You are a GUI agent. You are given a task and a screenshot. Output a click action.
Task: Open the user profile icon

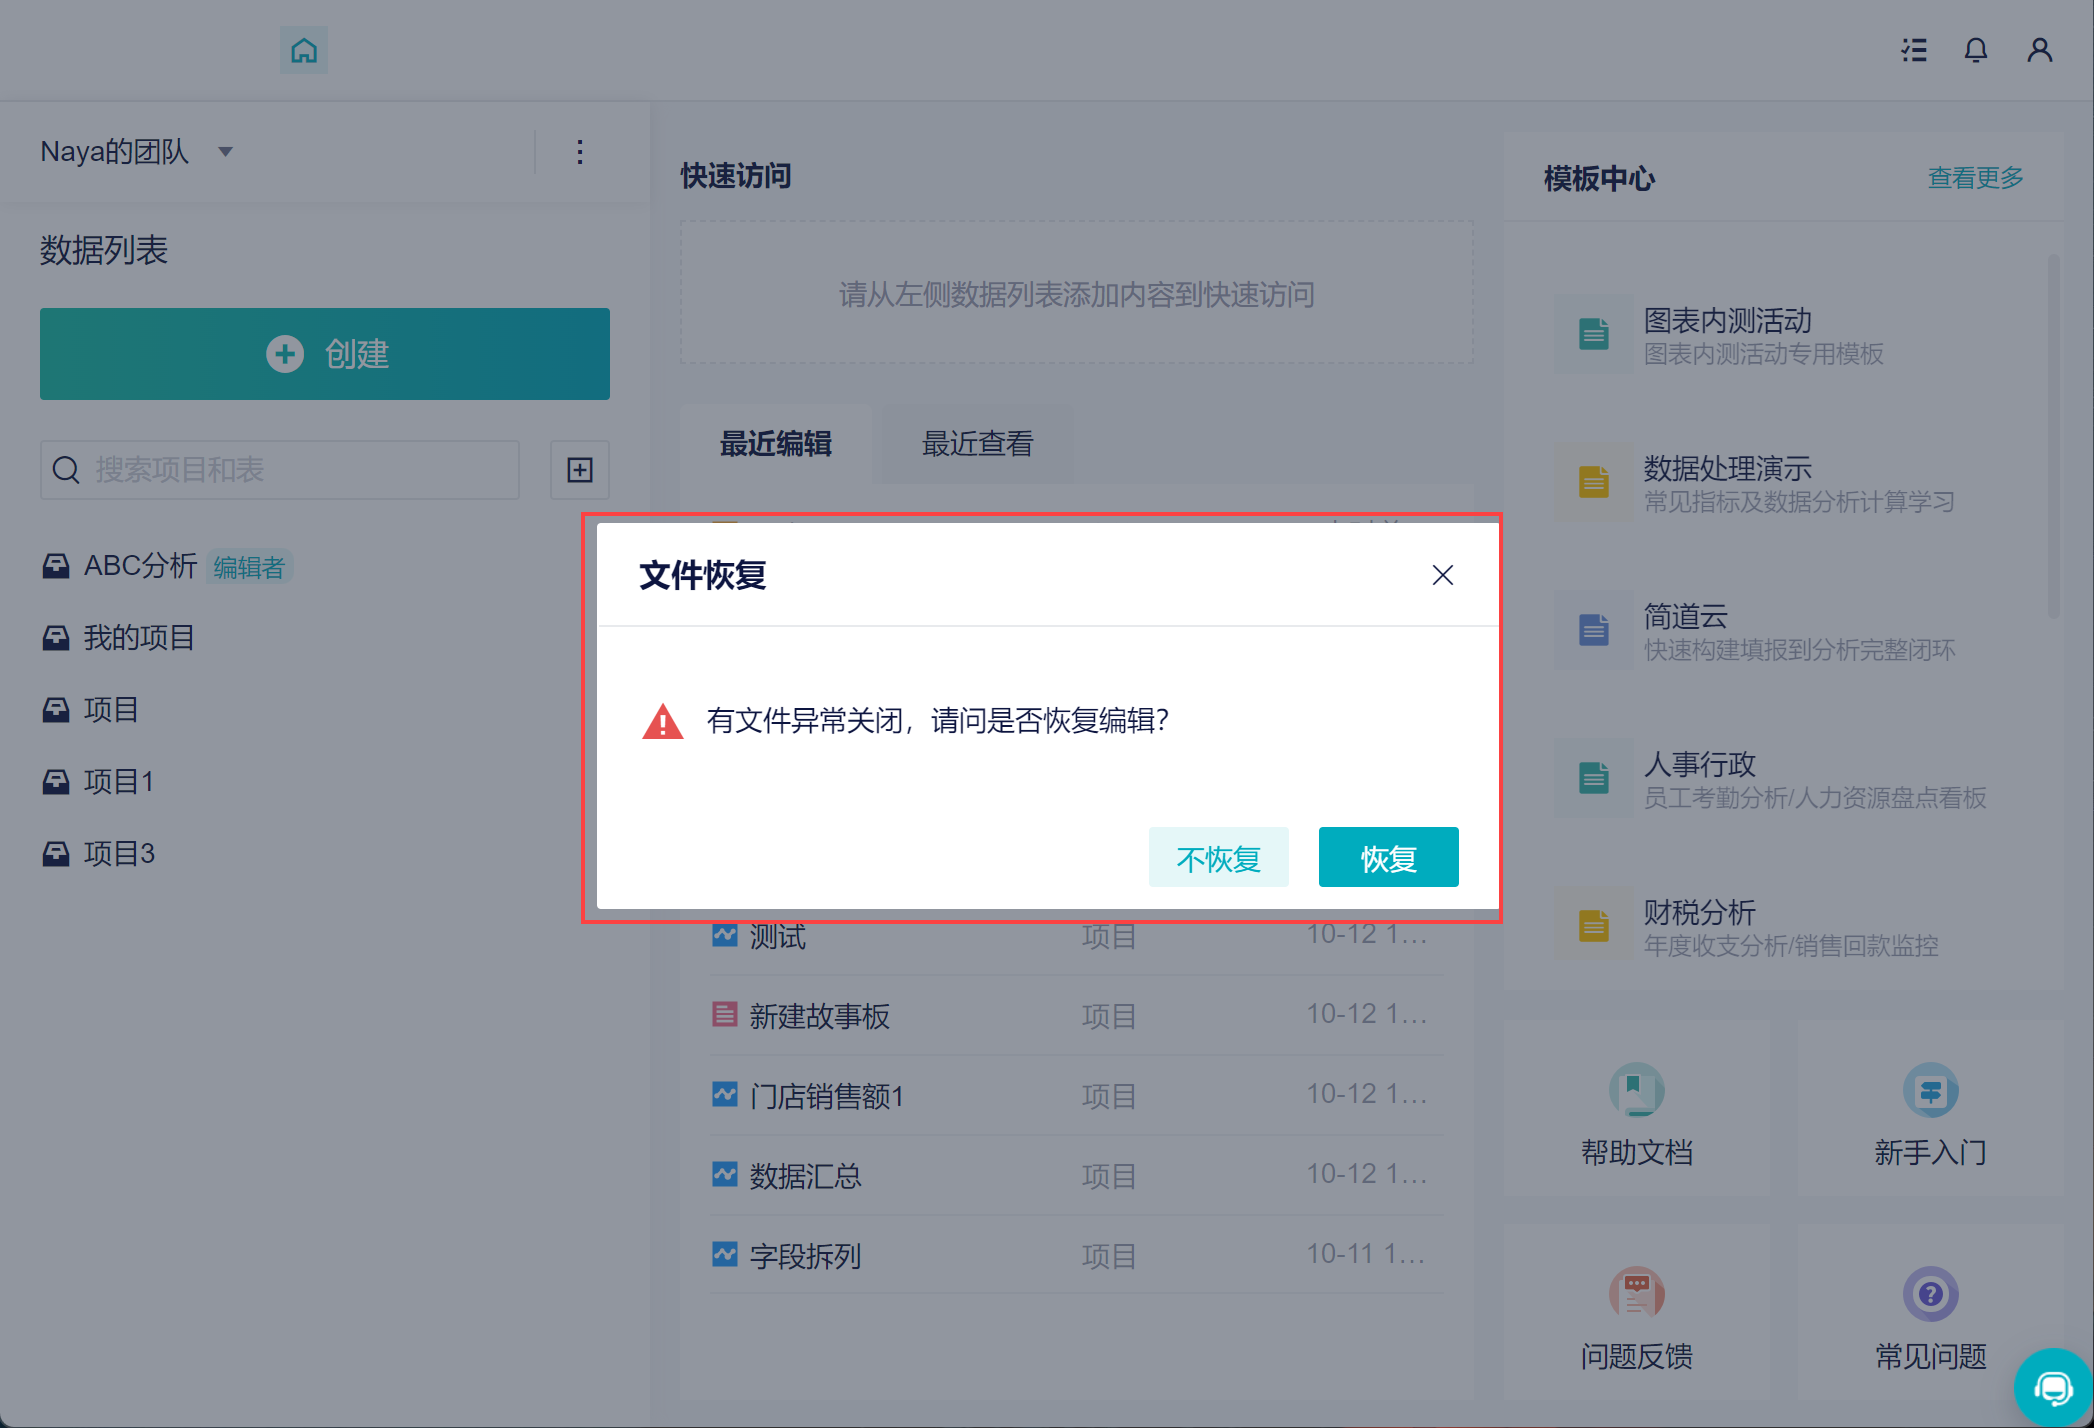pos(2039,50)
